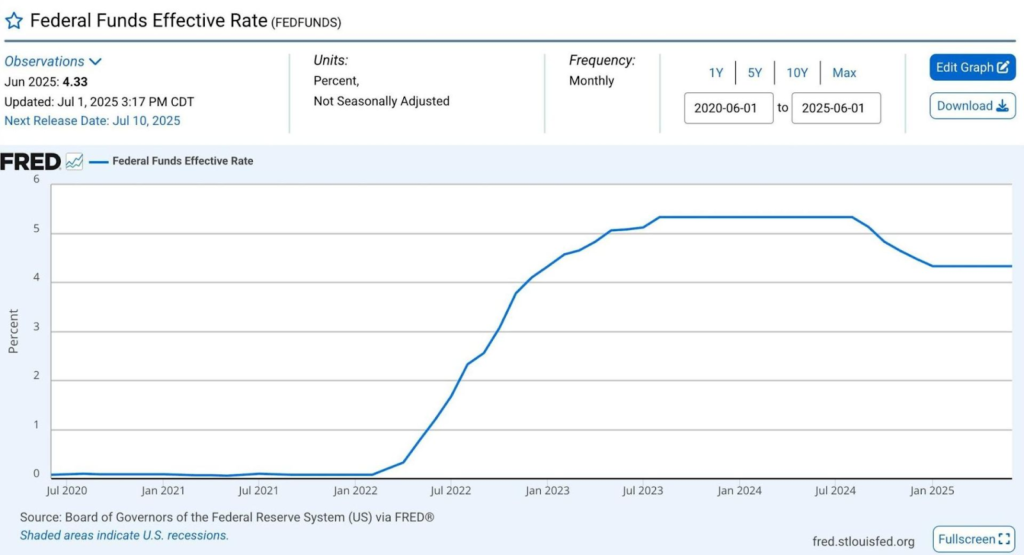The height and width of the screenshot is (555, 1024).
Task: Select the 1Y time range
Action: pos(716,73)
